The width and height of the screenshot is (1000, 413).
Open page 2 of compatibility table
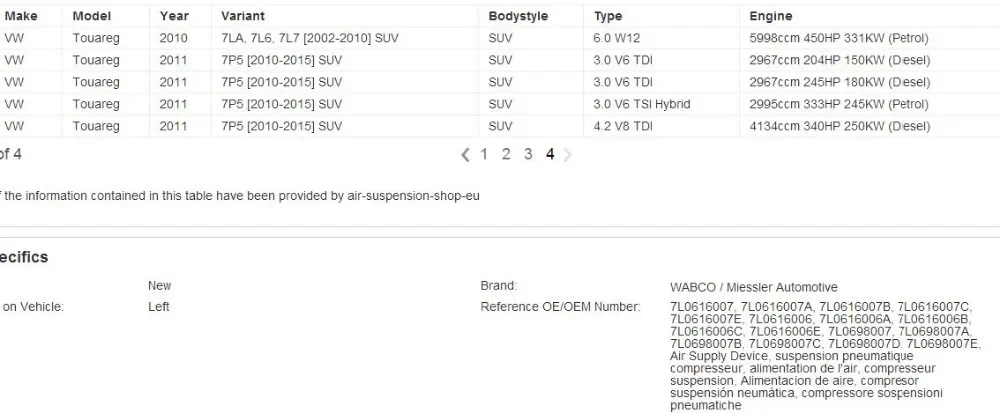506,154
